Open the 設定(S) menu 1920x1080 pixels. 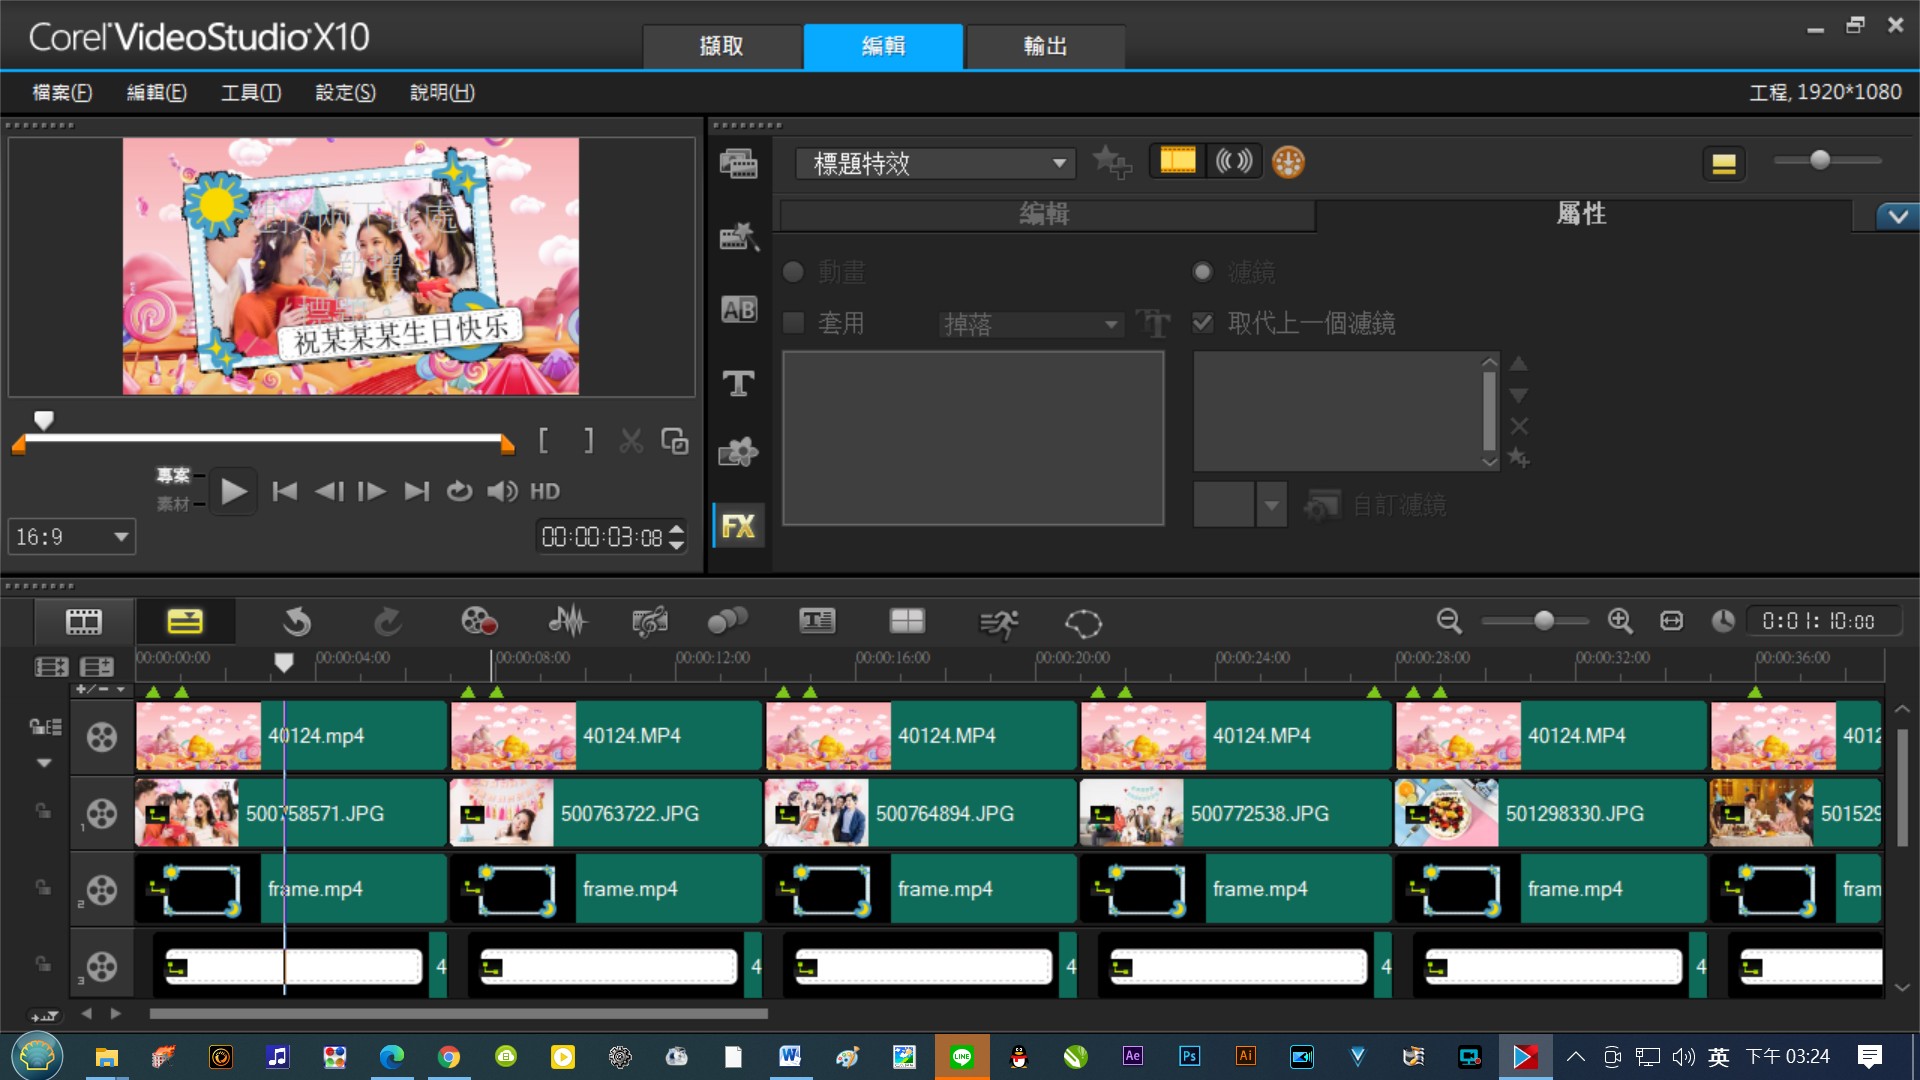click(345, 93)
